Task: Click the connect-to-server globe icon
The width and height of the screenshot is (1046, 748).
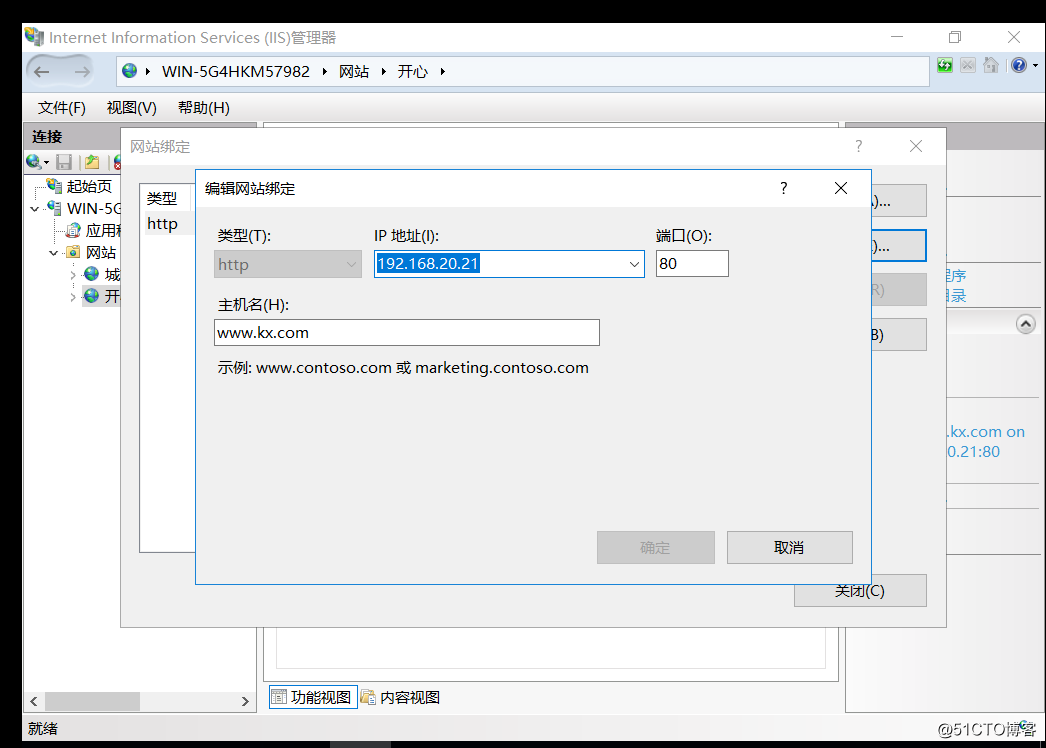Action: click(33, 161)
